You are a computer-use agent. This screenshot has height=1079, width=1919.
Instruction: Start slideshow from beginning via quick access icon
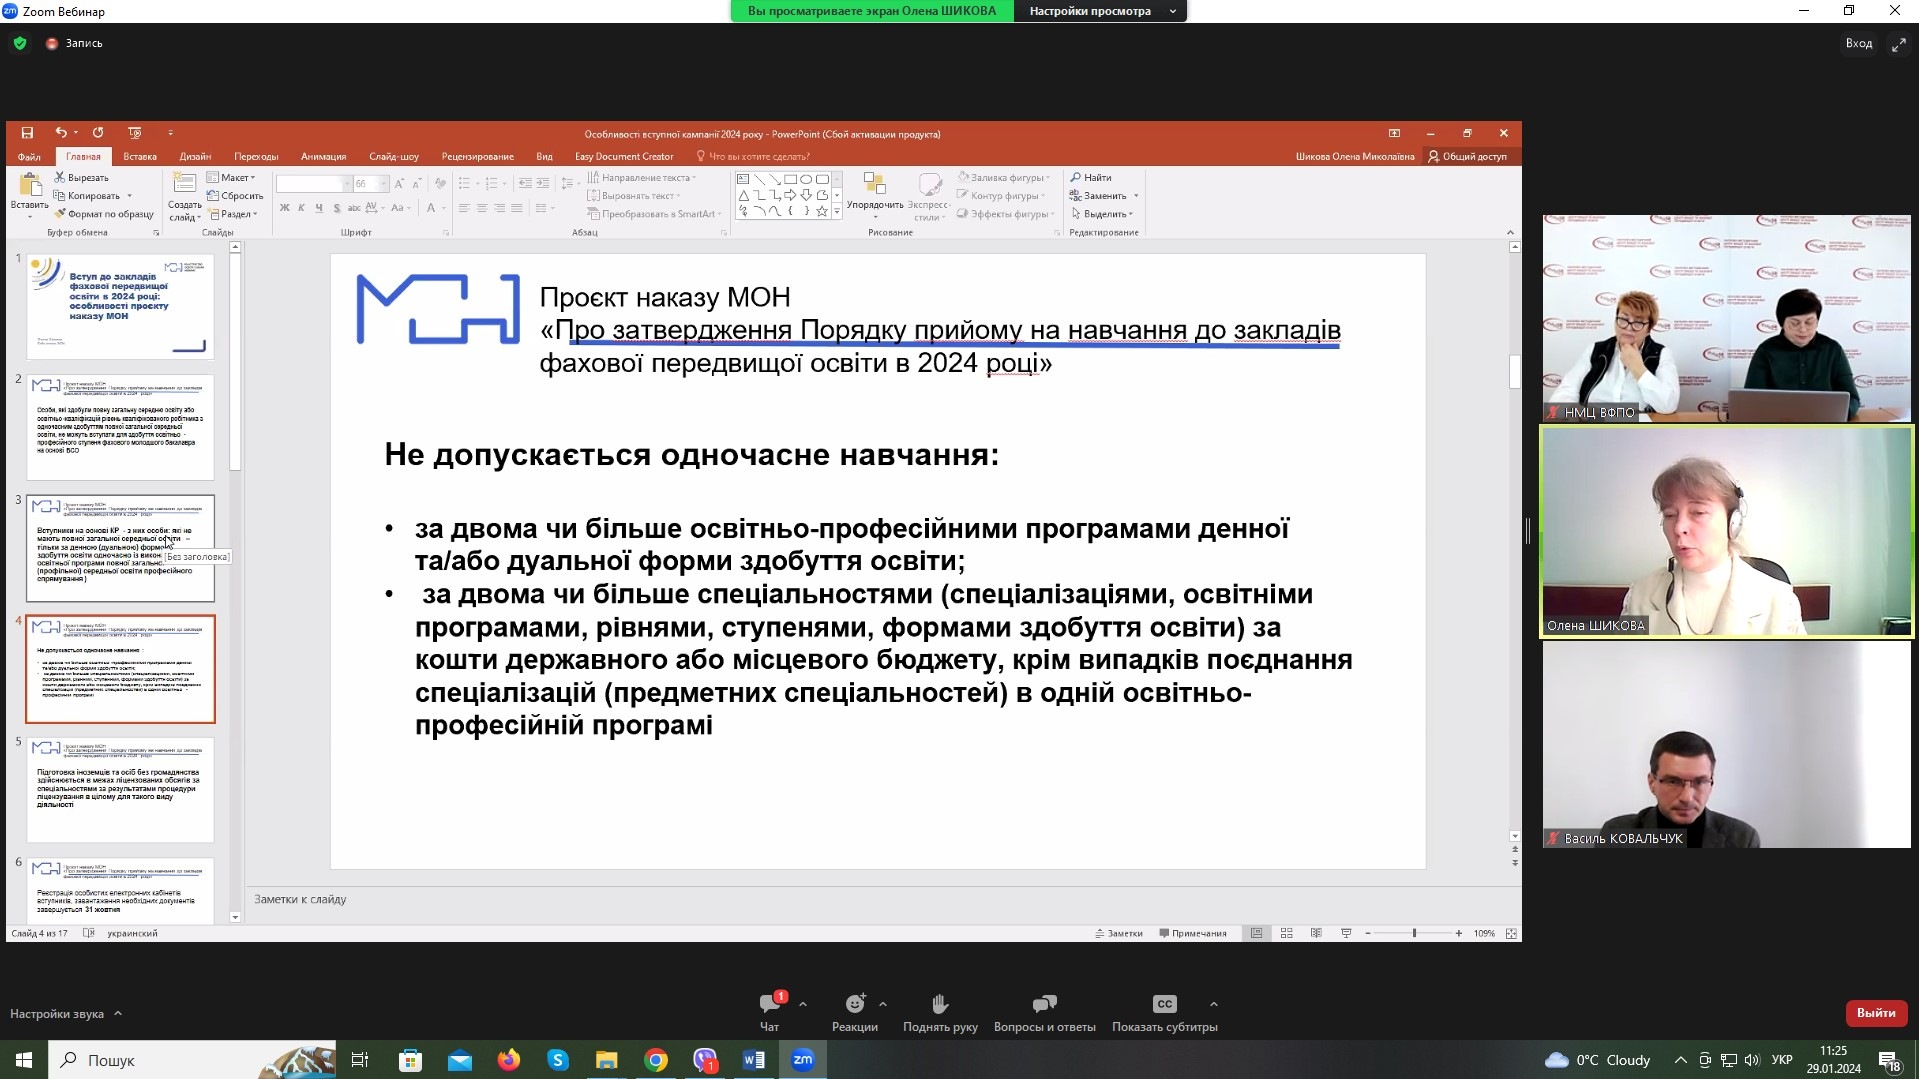tap(135, 133)
